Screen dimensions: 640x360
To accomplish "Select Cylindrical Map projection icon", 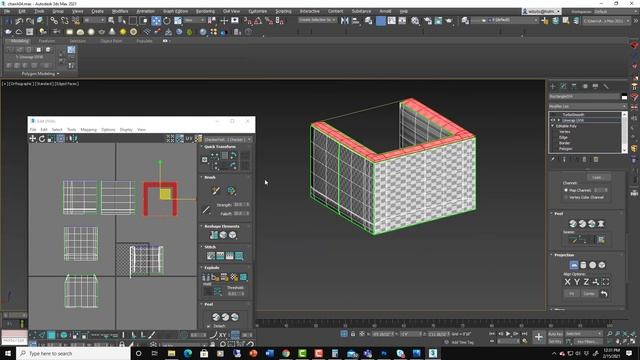I will click(583, 265).
